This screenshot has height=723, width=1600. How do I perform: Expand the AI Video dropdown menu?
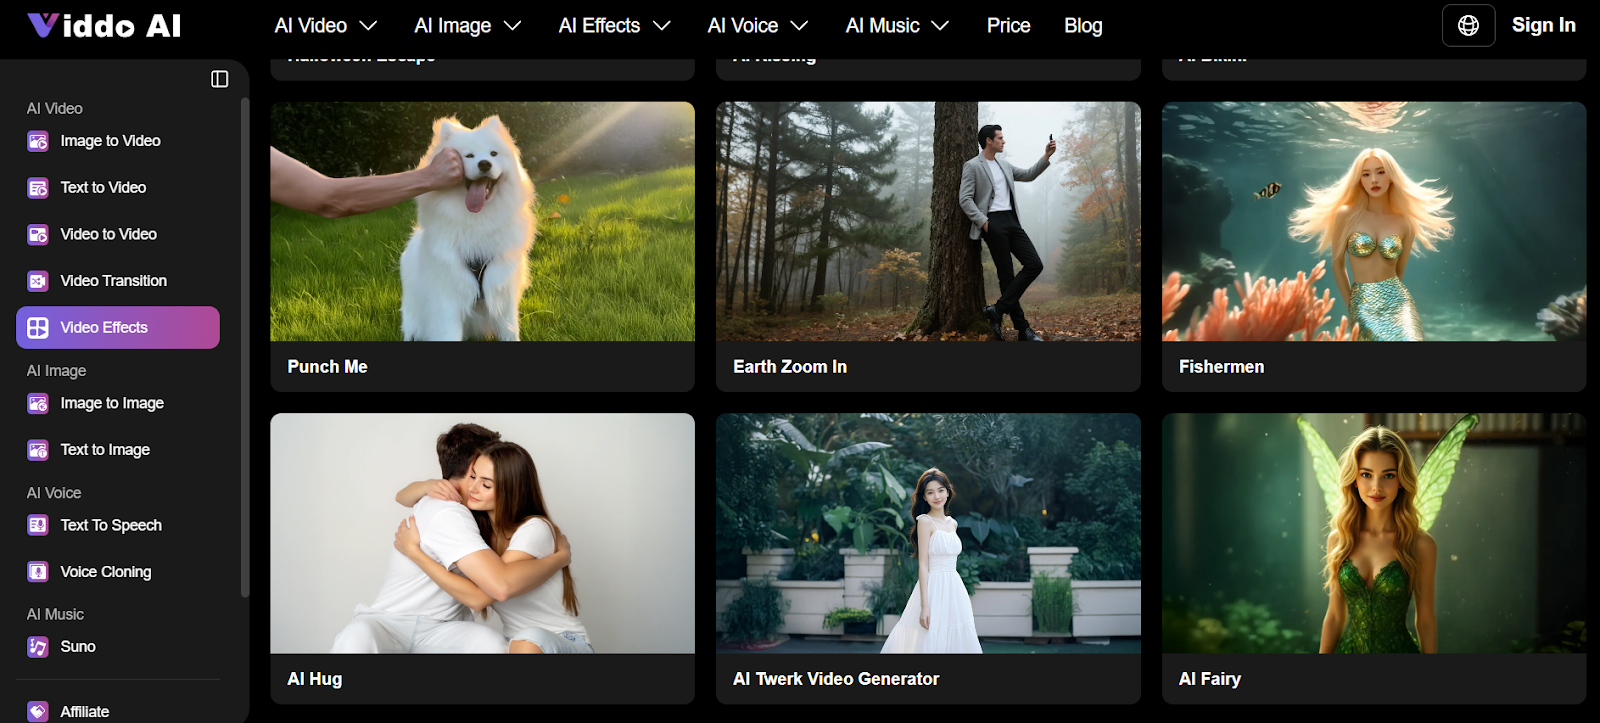(326, 26)
